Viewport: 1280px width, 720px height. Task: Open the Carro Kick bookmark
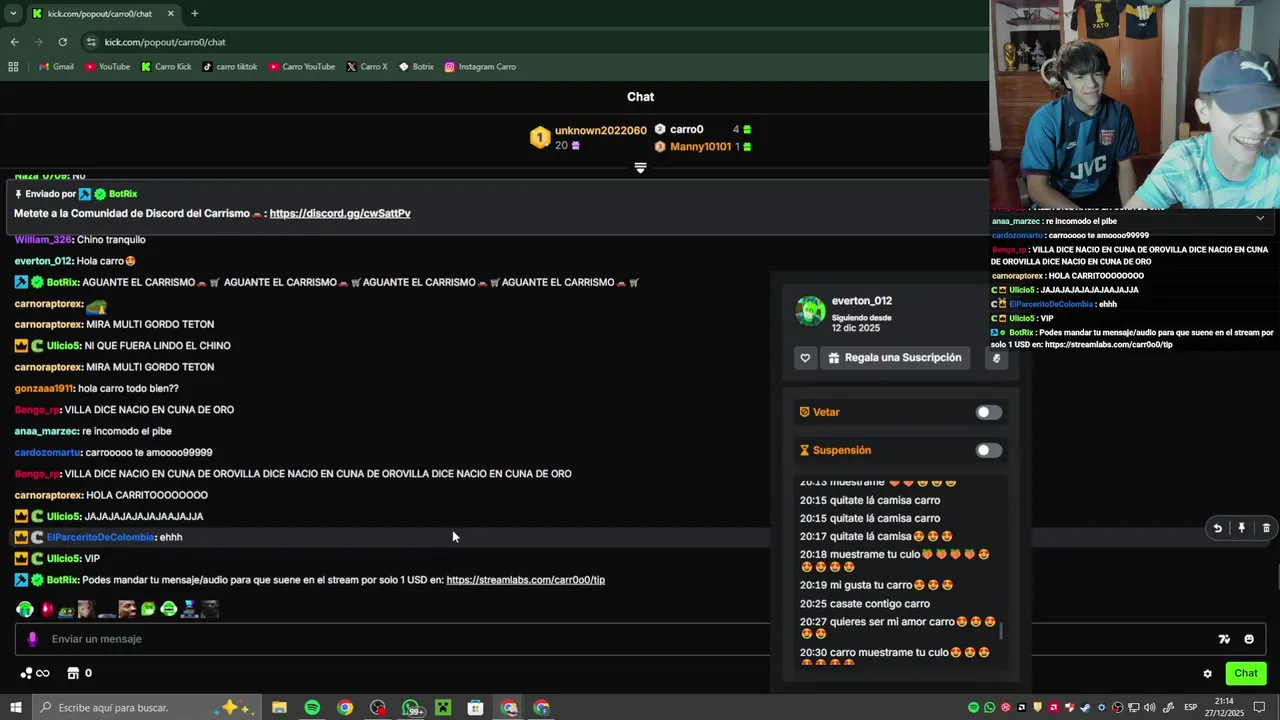166,67
